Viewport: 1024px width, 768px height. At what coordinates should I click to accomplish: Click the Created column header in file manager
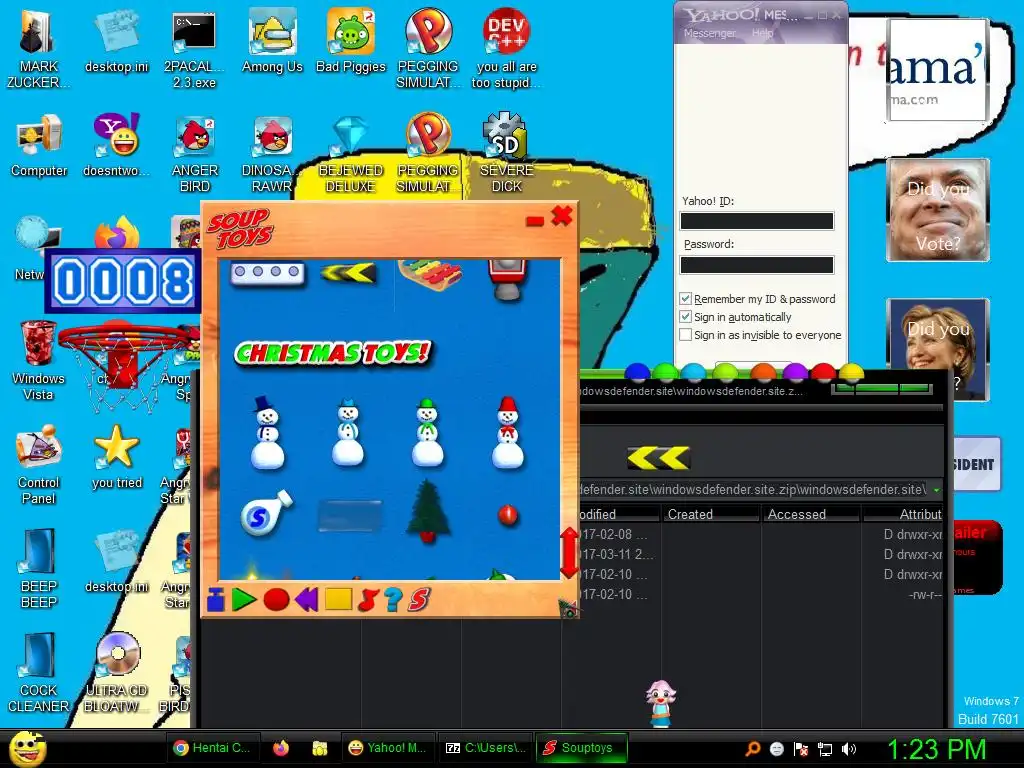711,514
